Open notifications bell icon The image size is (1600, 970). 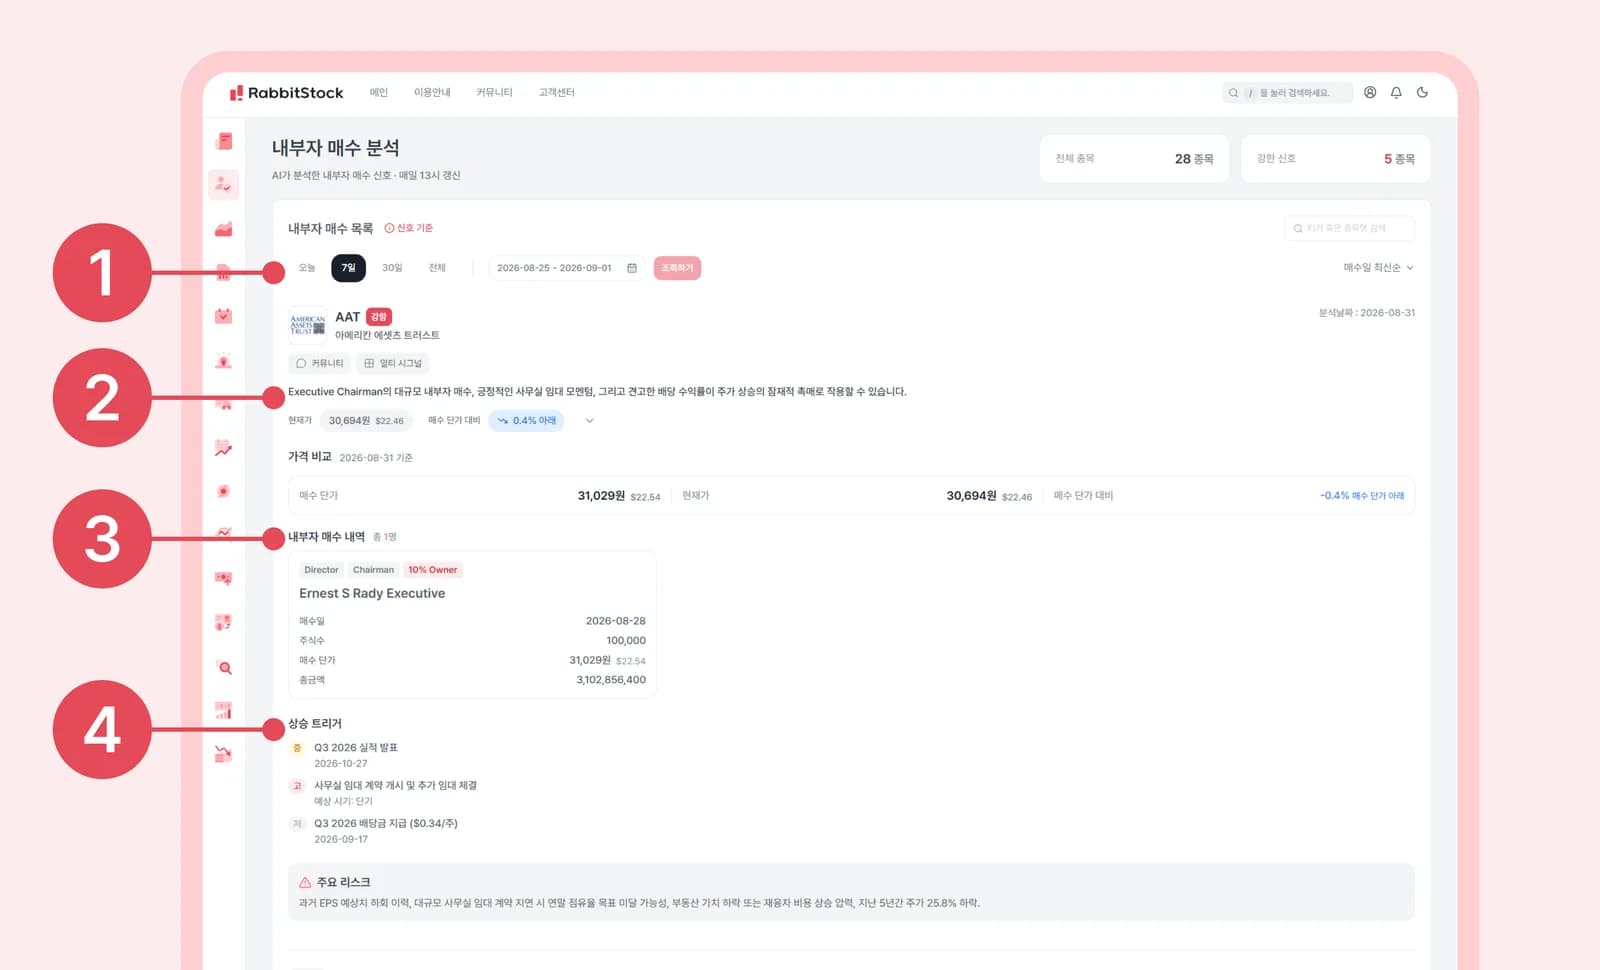(1396, 92)
